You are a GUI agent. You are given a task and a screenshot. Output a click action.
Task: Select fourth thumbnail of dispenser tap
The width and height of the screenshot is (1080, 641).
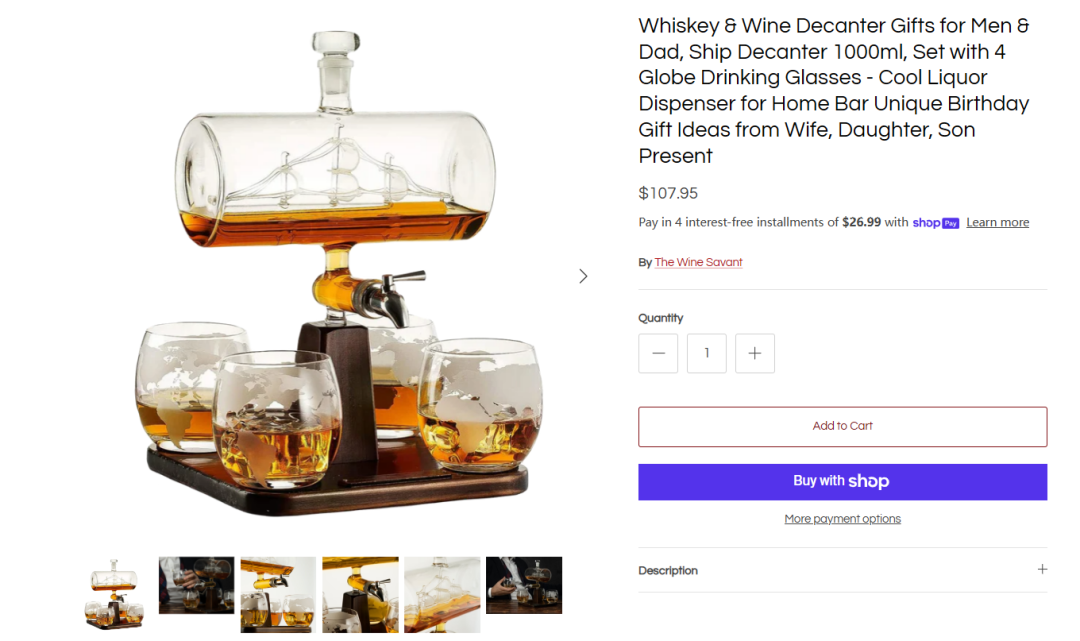pyautogui.click(x=360, y=595)
